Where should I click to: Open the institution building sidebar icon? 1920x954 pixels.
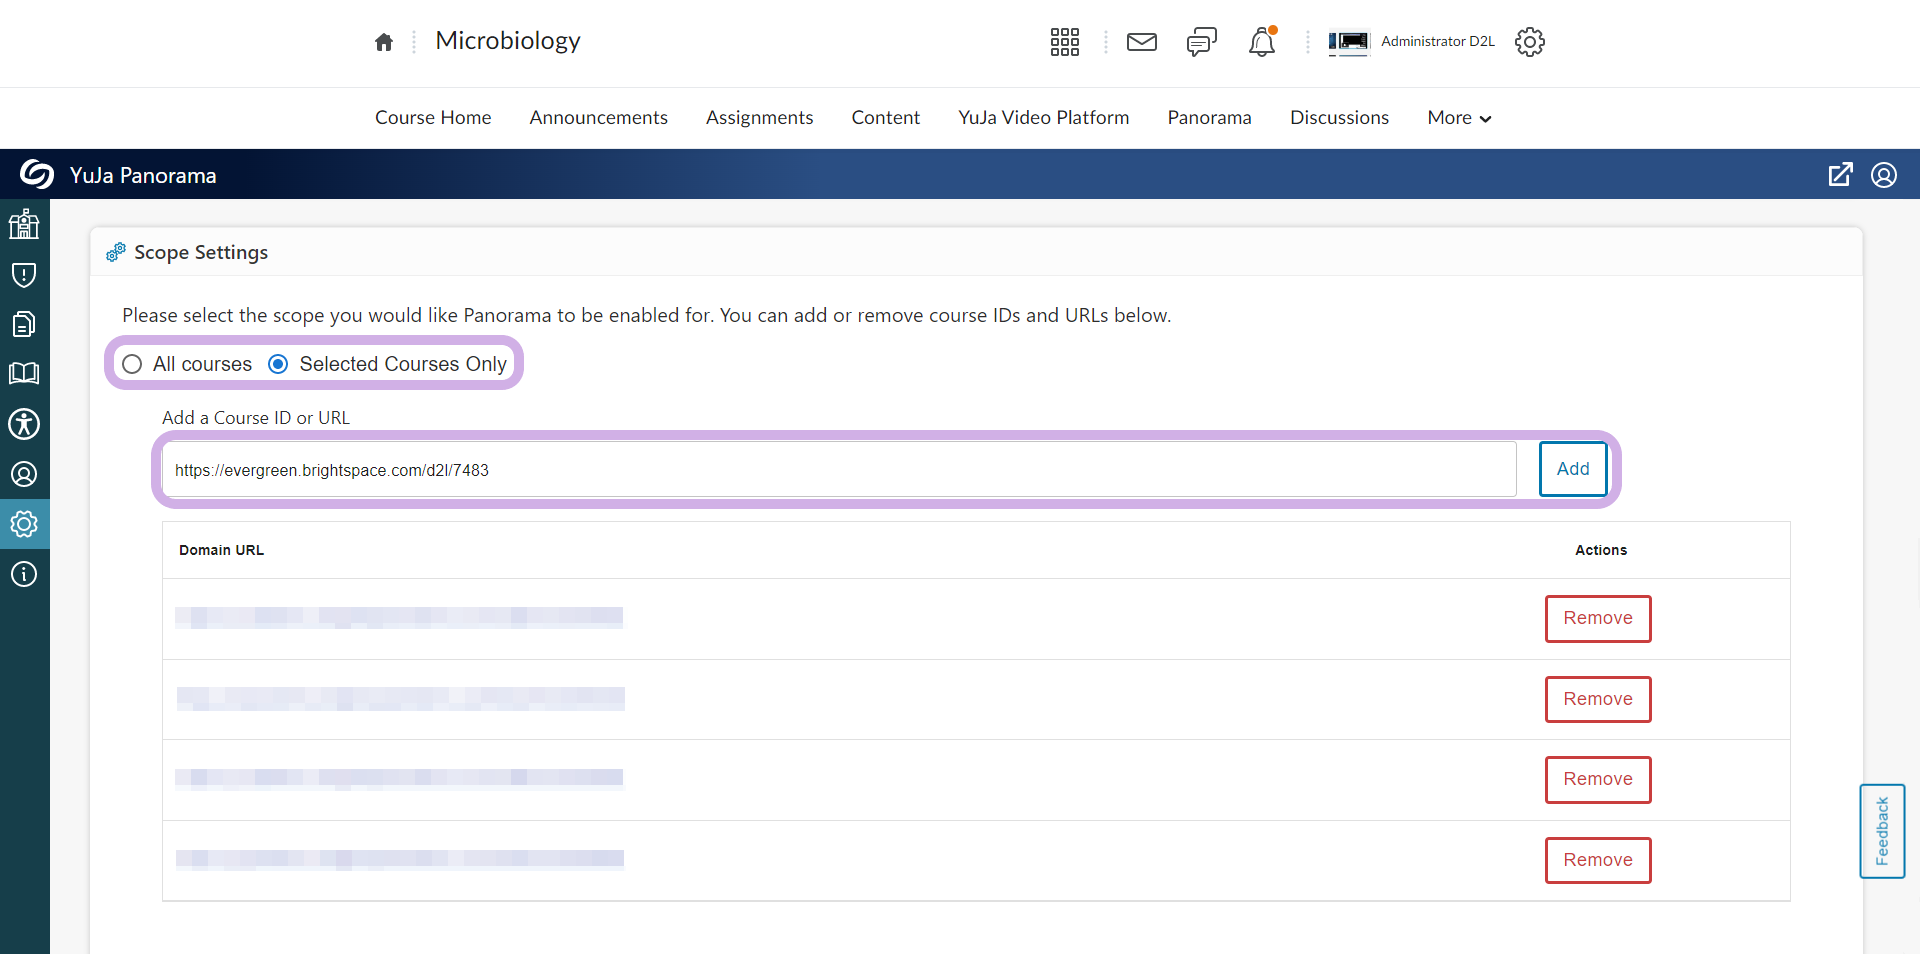(x=24, y=224)
